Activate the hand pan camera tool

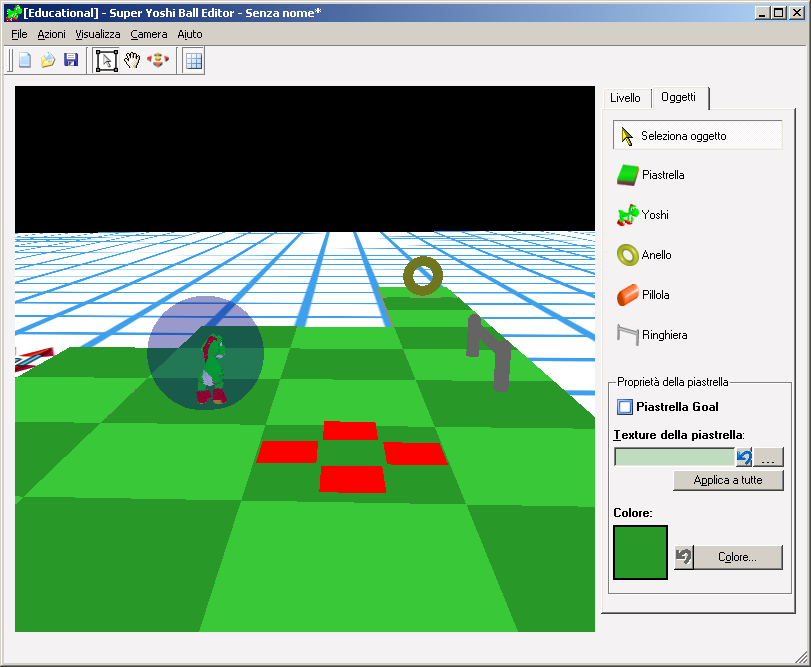(x=132, y=60)
